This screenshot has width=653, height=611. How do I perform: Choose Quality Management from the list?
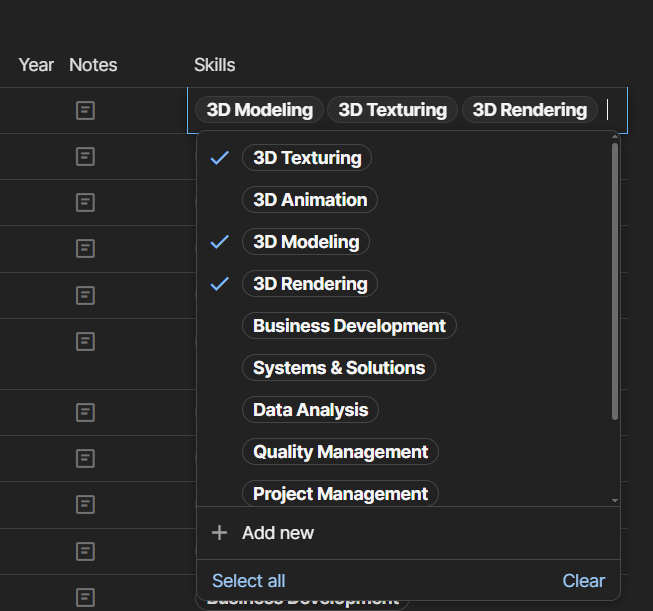[x=340, y=452]
